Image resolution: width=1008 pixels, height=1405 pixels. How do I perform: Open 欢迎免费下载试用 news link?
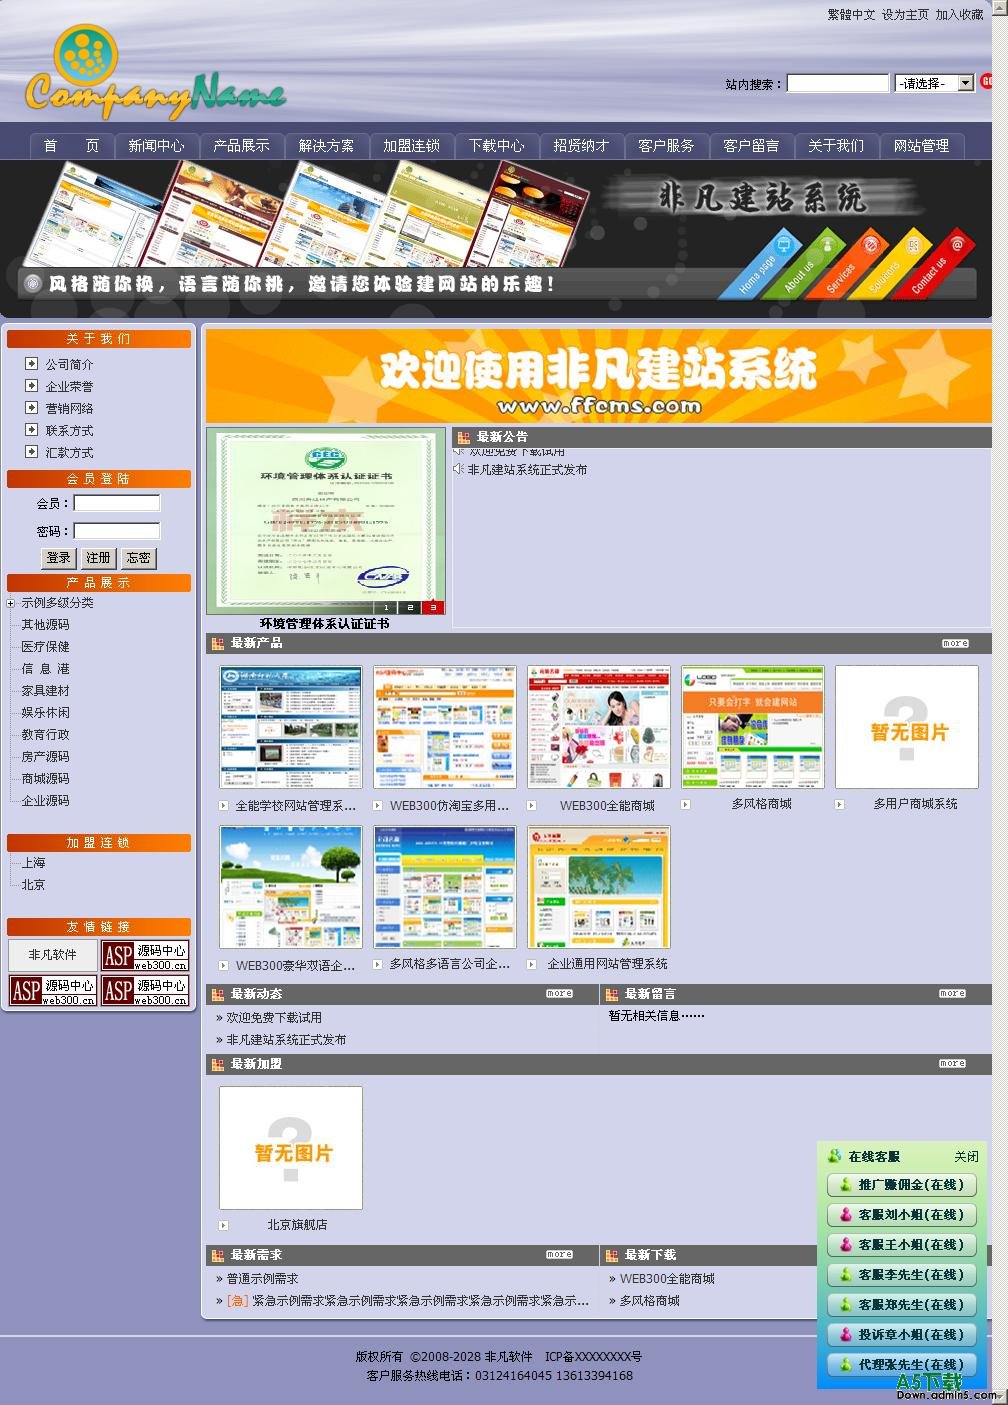click(x=274, y=1018)
